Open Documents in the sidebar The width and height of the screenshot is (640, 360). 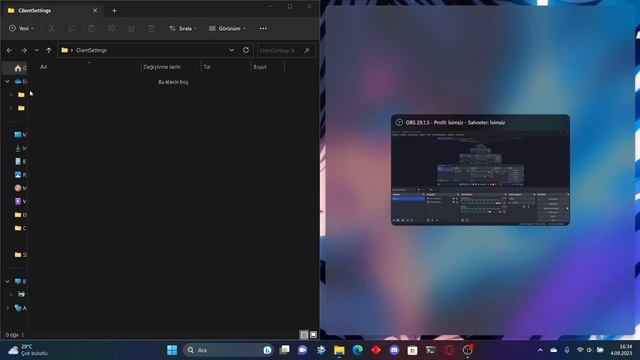(x=18, y=161)
